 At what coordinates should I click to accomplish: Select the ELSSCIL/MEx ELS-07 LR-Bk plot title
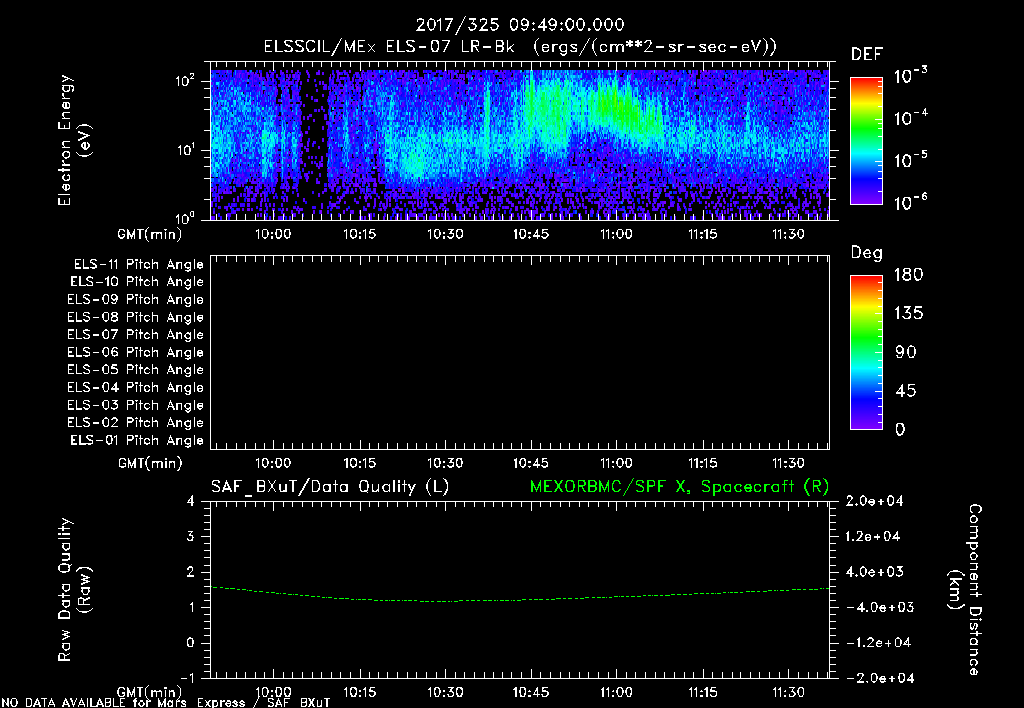[520, 47]
